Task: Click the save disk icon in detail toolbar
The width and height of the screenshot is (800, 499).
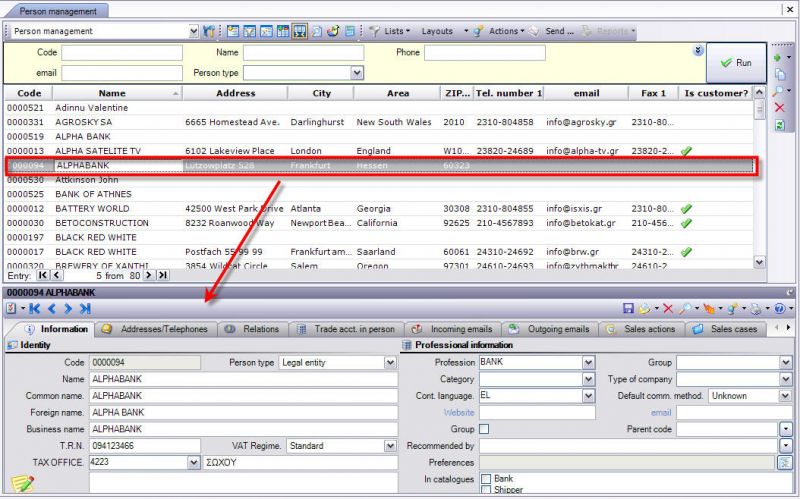Action: 629,308
